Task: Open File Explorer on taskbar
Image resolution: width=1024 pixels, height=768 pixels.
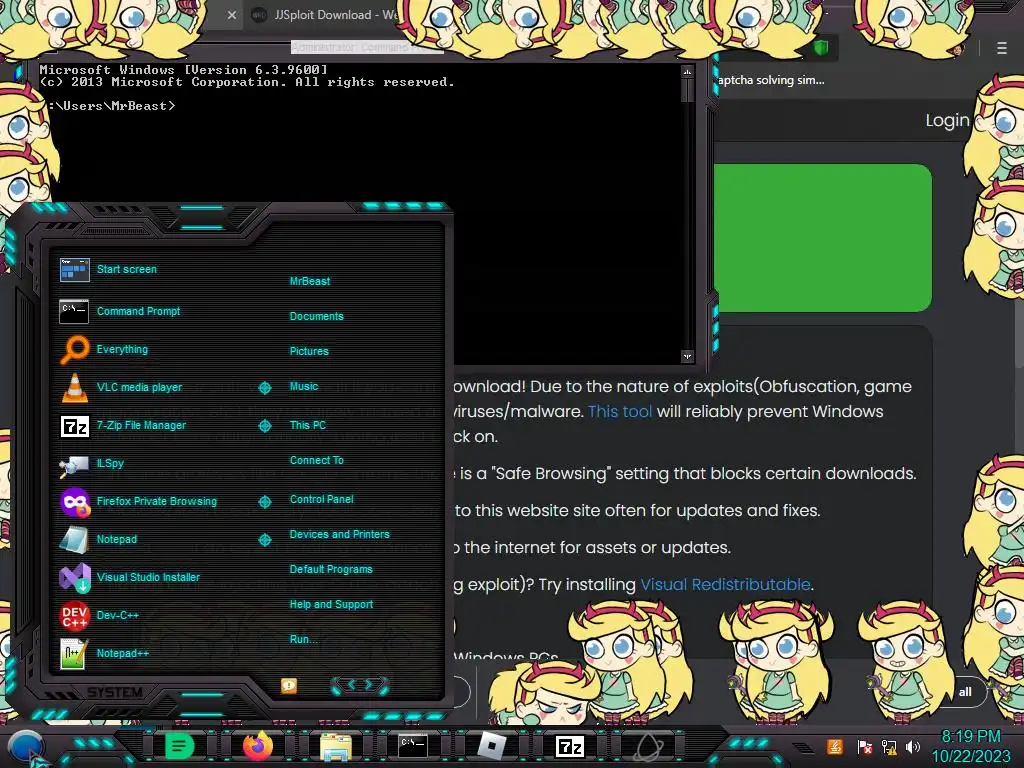Action: tap(336, 747)
